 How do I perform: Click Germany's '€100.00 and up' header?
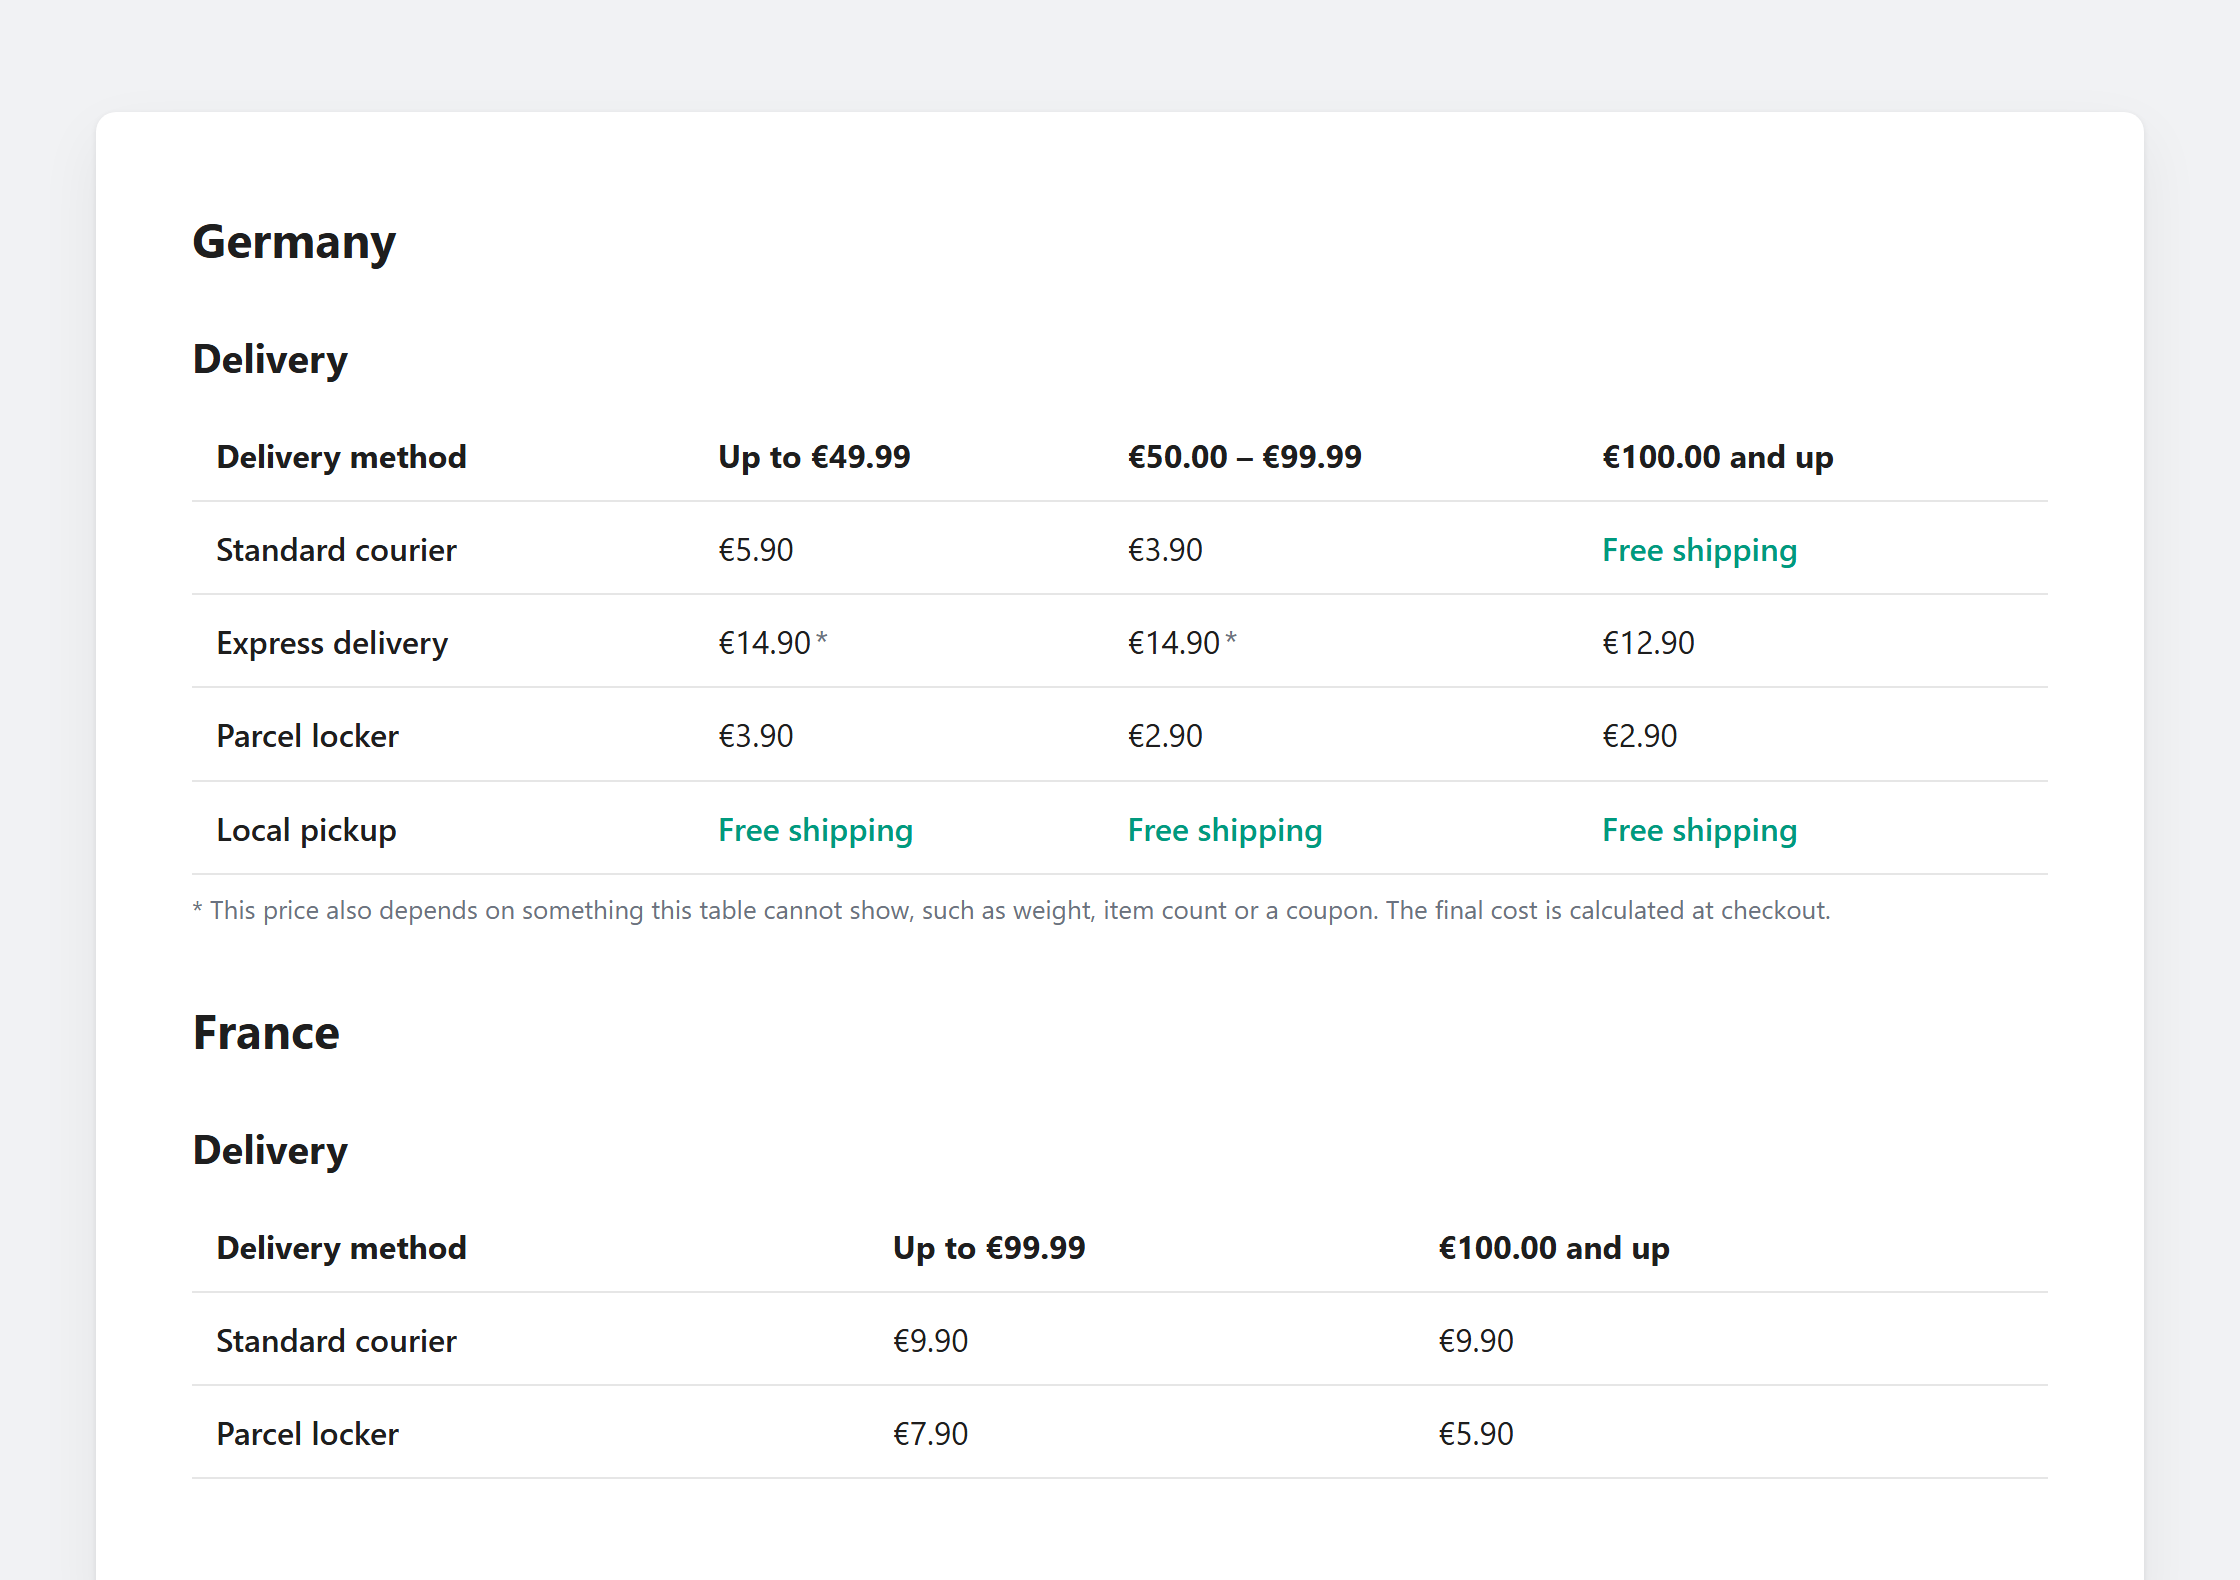1718,457
